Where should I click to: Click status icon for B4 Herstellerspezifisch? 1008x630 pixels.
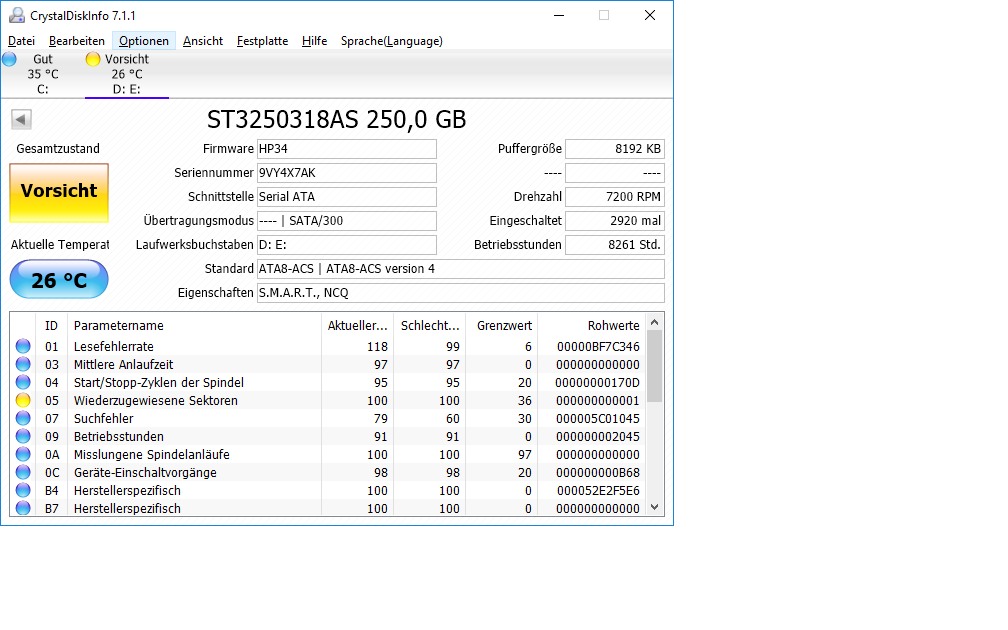(x=23, y=490)
